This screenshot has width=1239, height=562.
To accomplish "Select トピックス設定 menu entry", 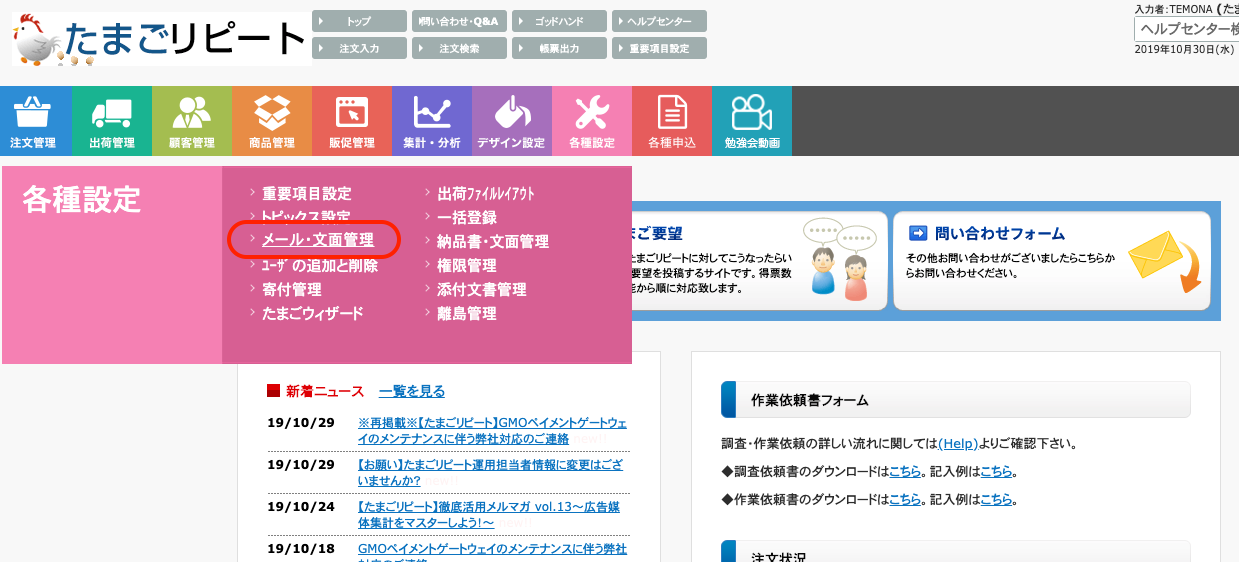I will pyautogui.click(x=306, y=217).
